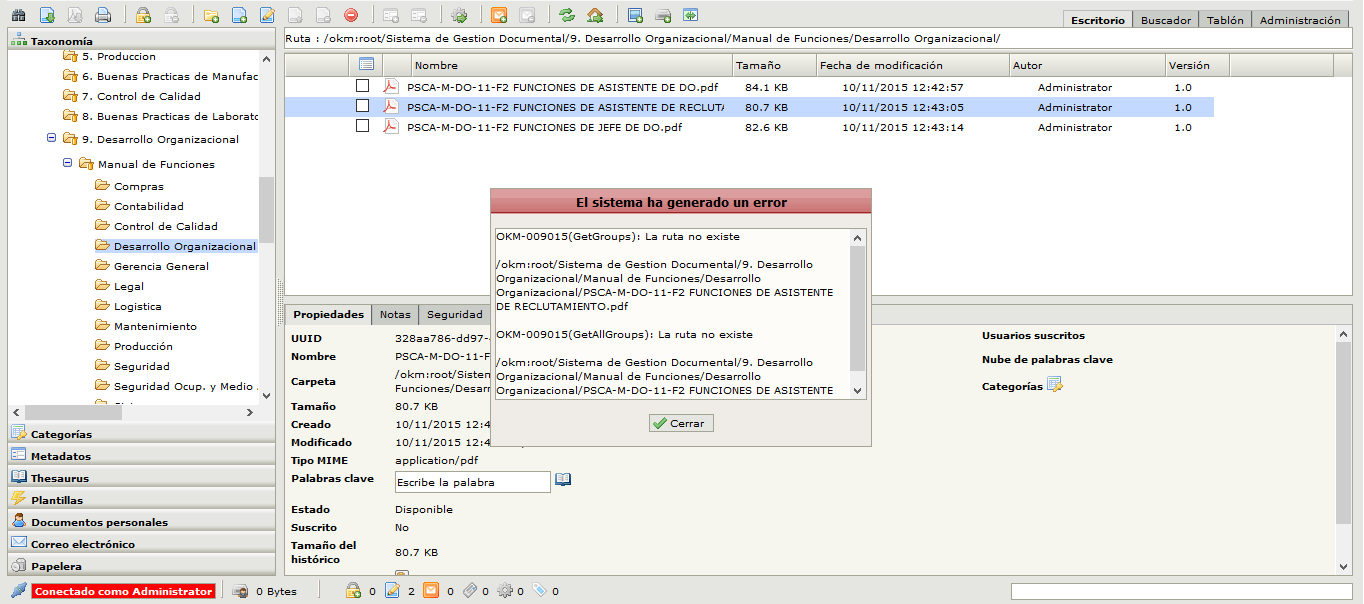This screenshot has height=604, width=1364.
Task: Toggle the select-all checkbox in column header
Action: 366,63
